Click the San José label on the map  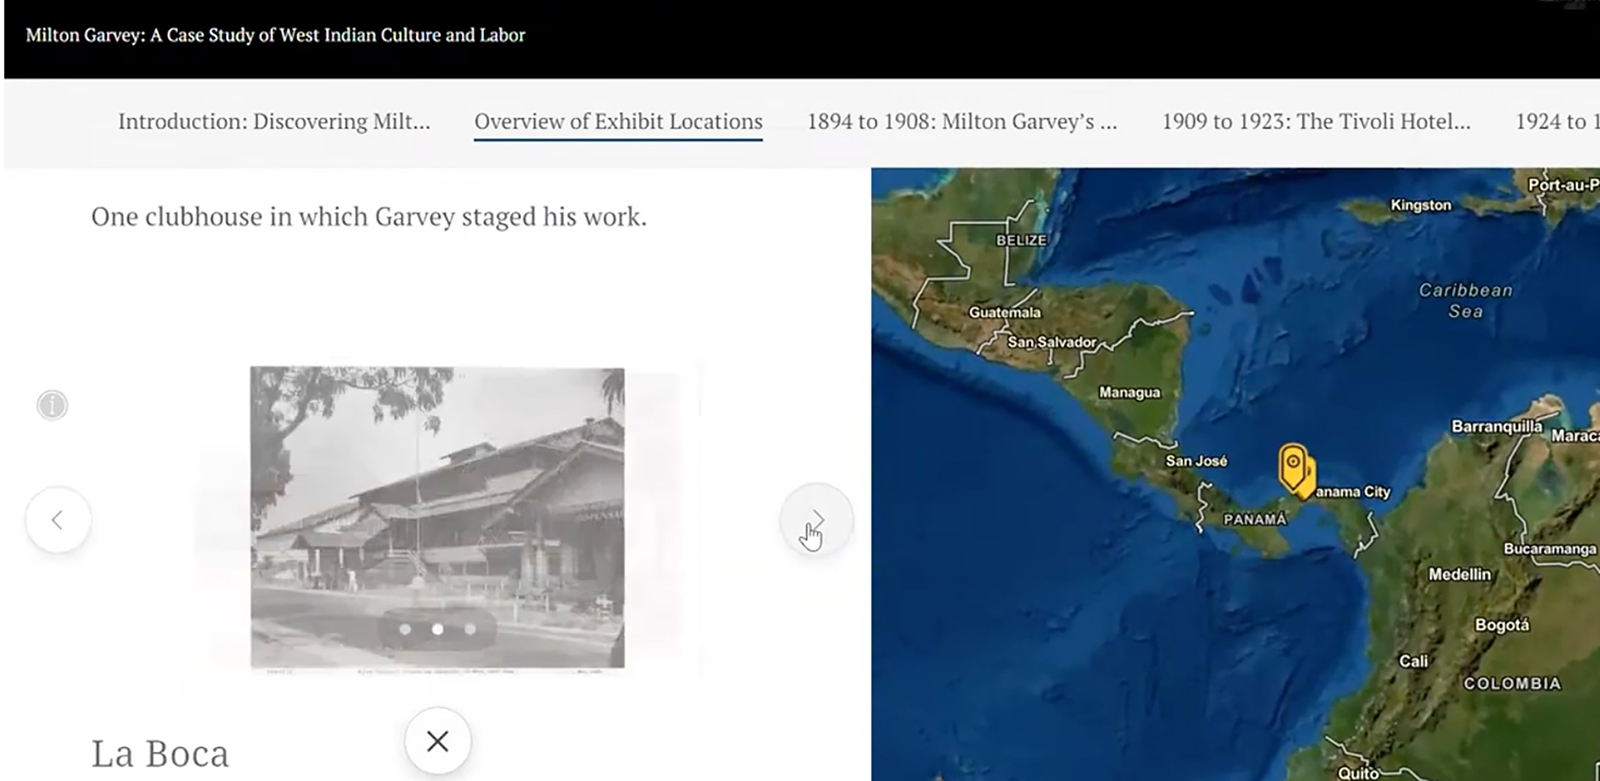[1196, 461]
